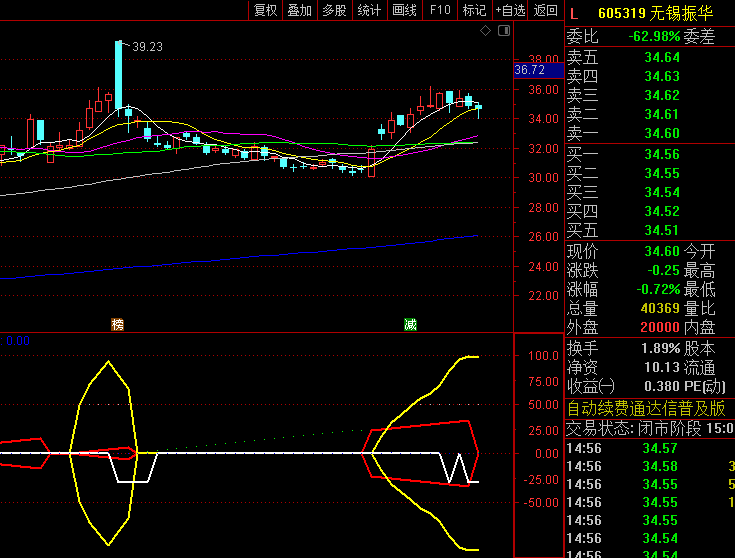Click the 38.00 price axis label

pos(543,59)
